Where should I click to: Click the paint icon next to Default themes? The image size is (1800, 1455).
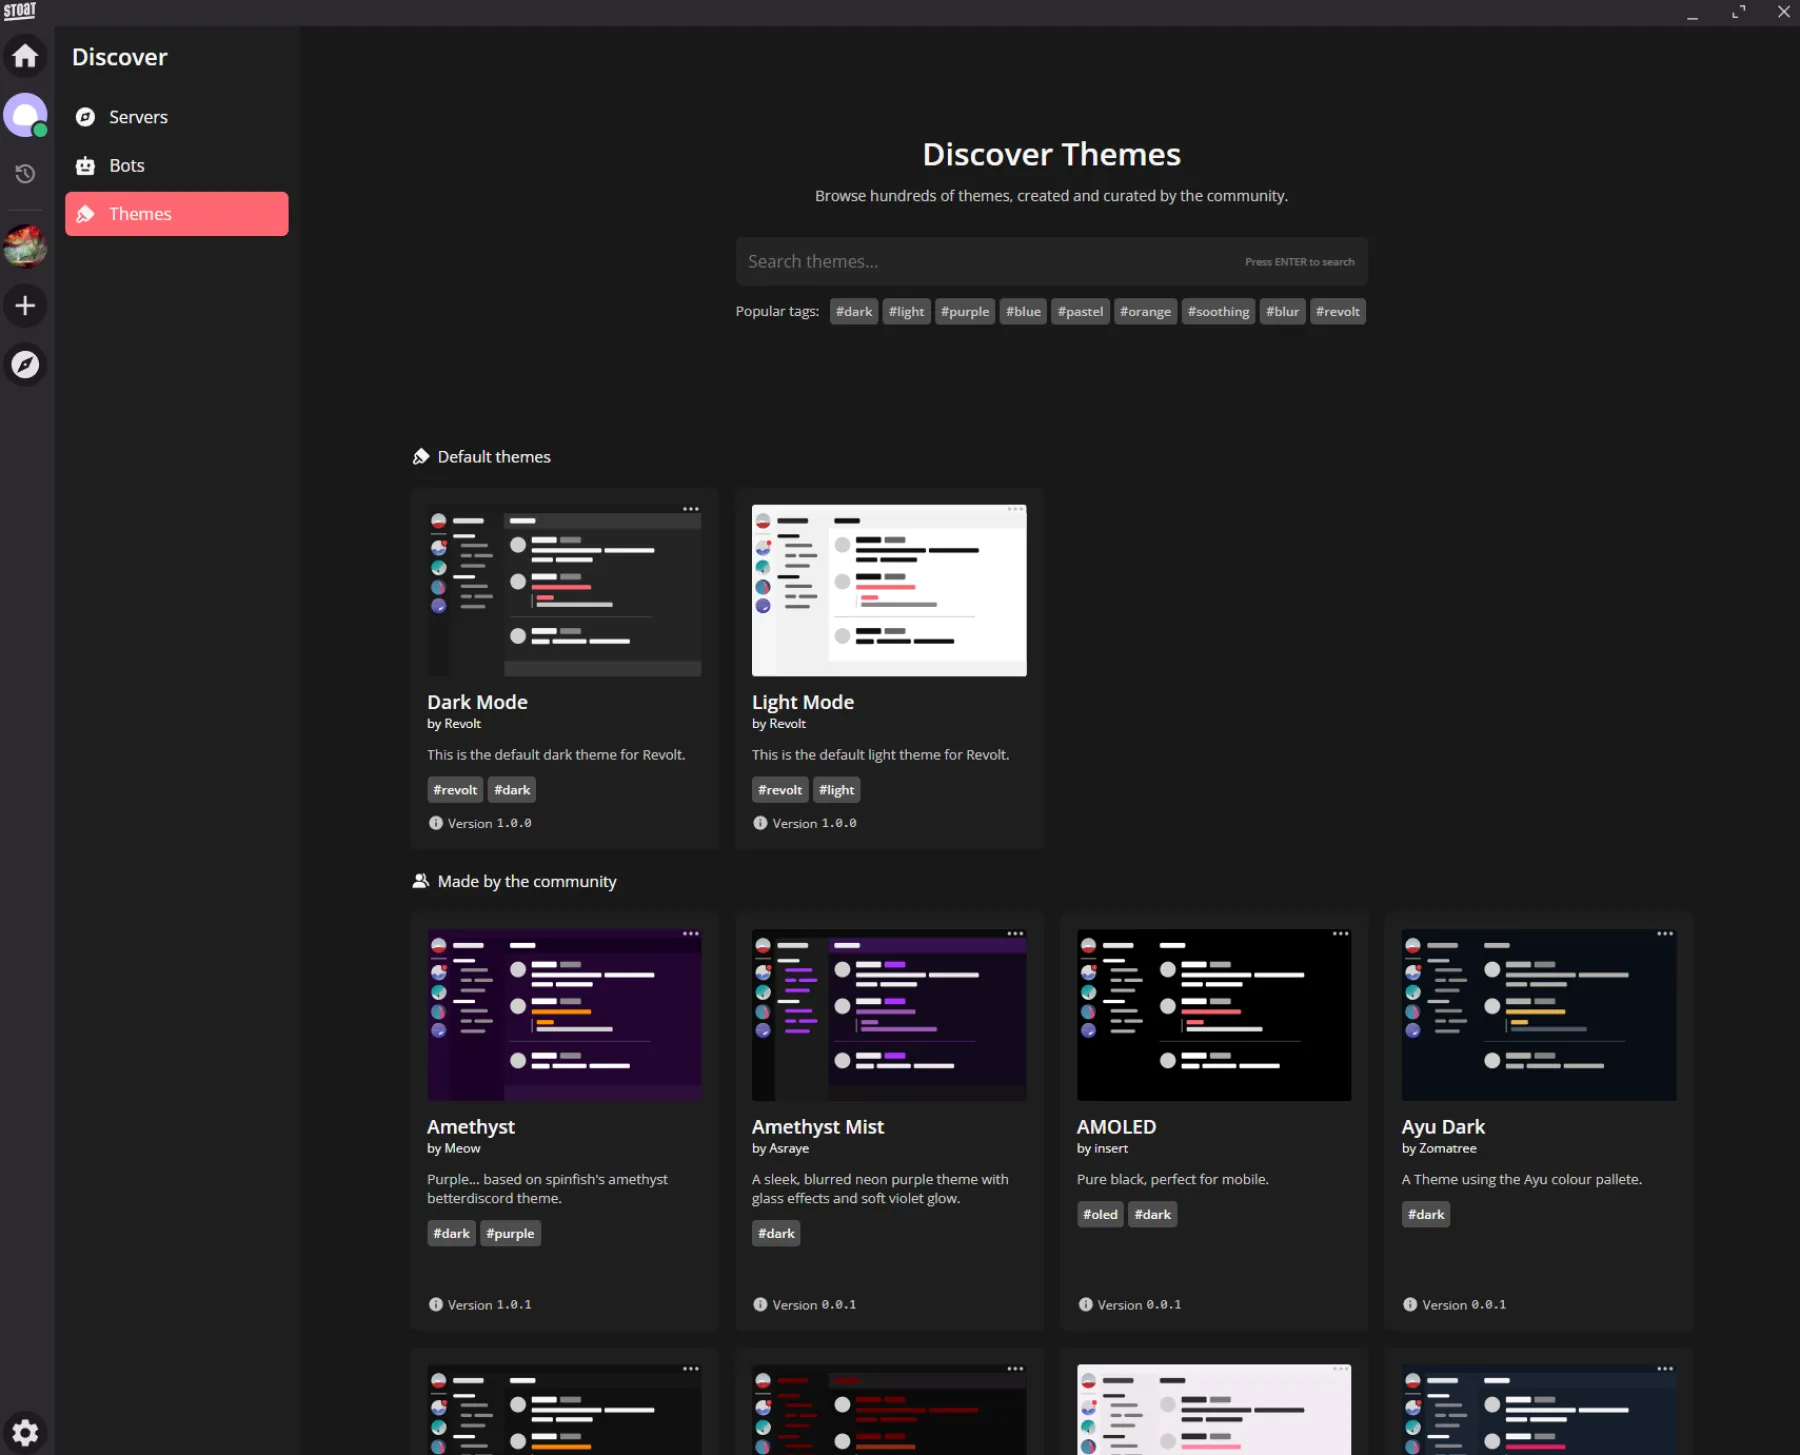pyautogui.click(x=421, y=456)
